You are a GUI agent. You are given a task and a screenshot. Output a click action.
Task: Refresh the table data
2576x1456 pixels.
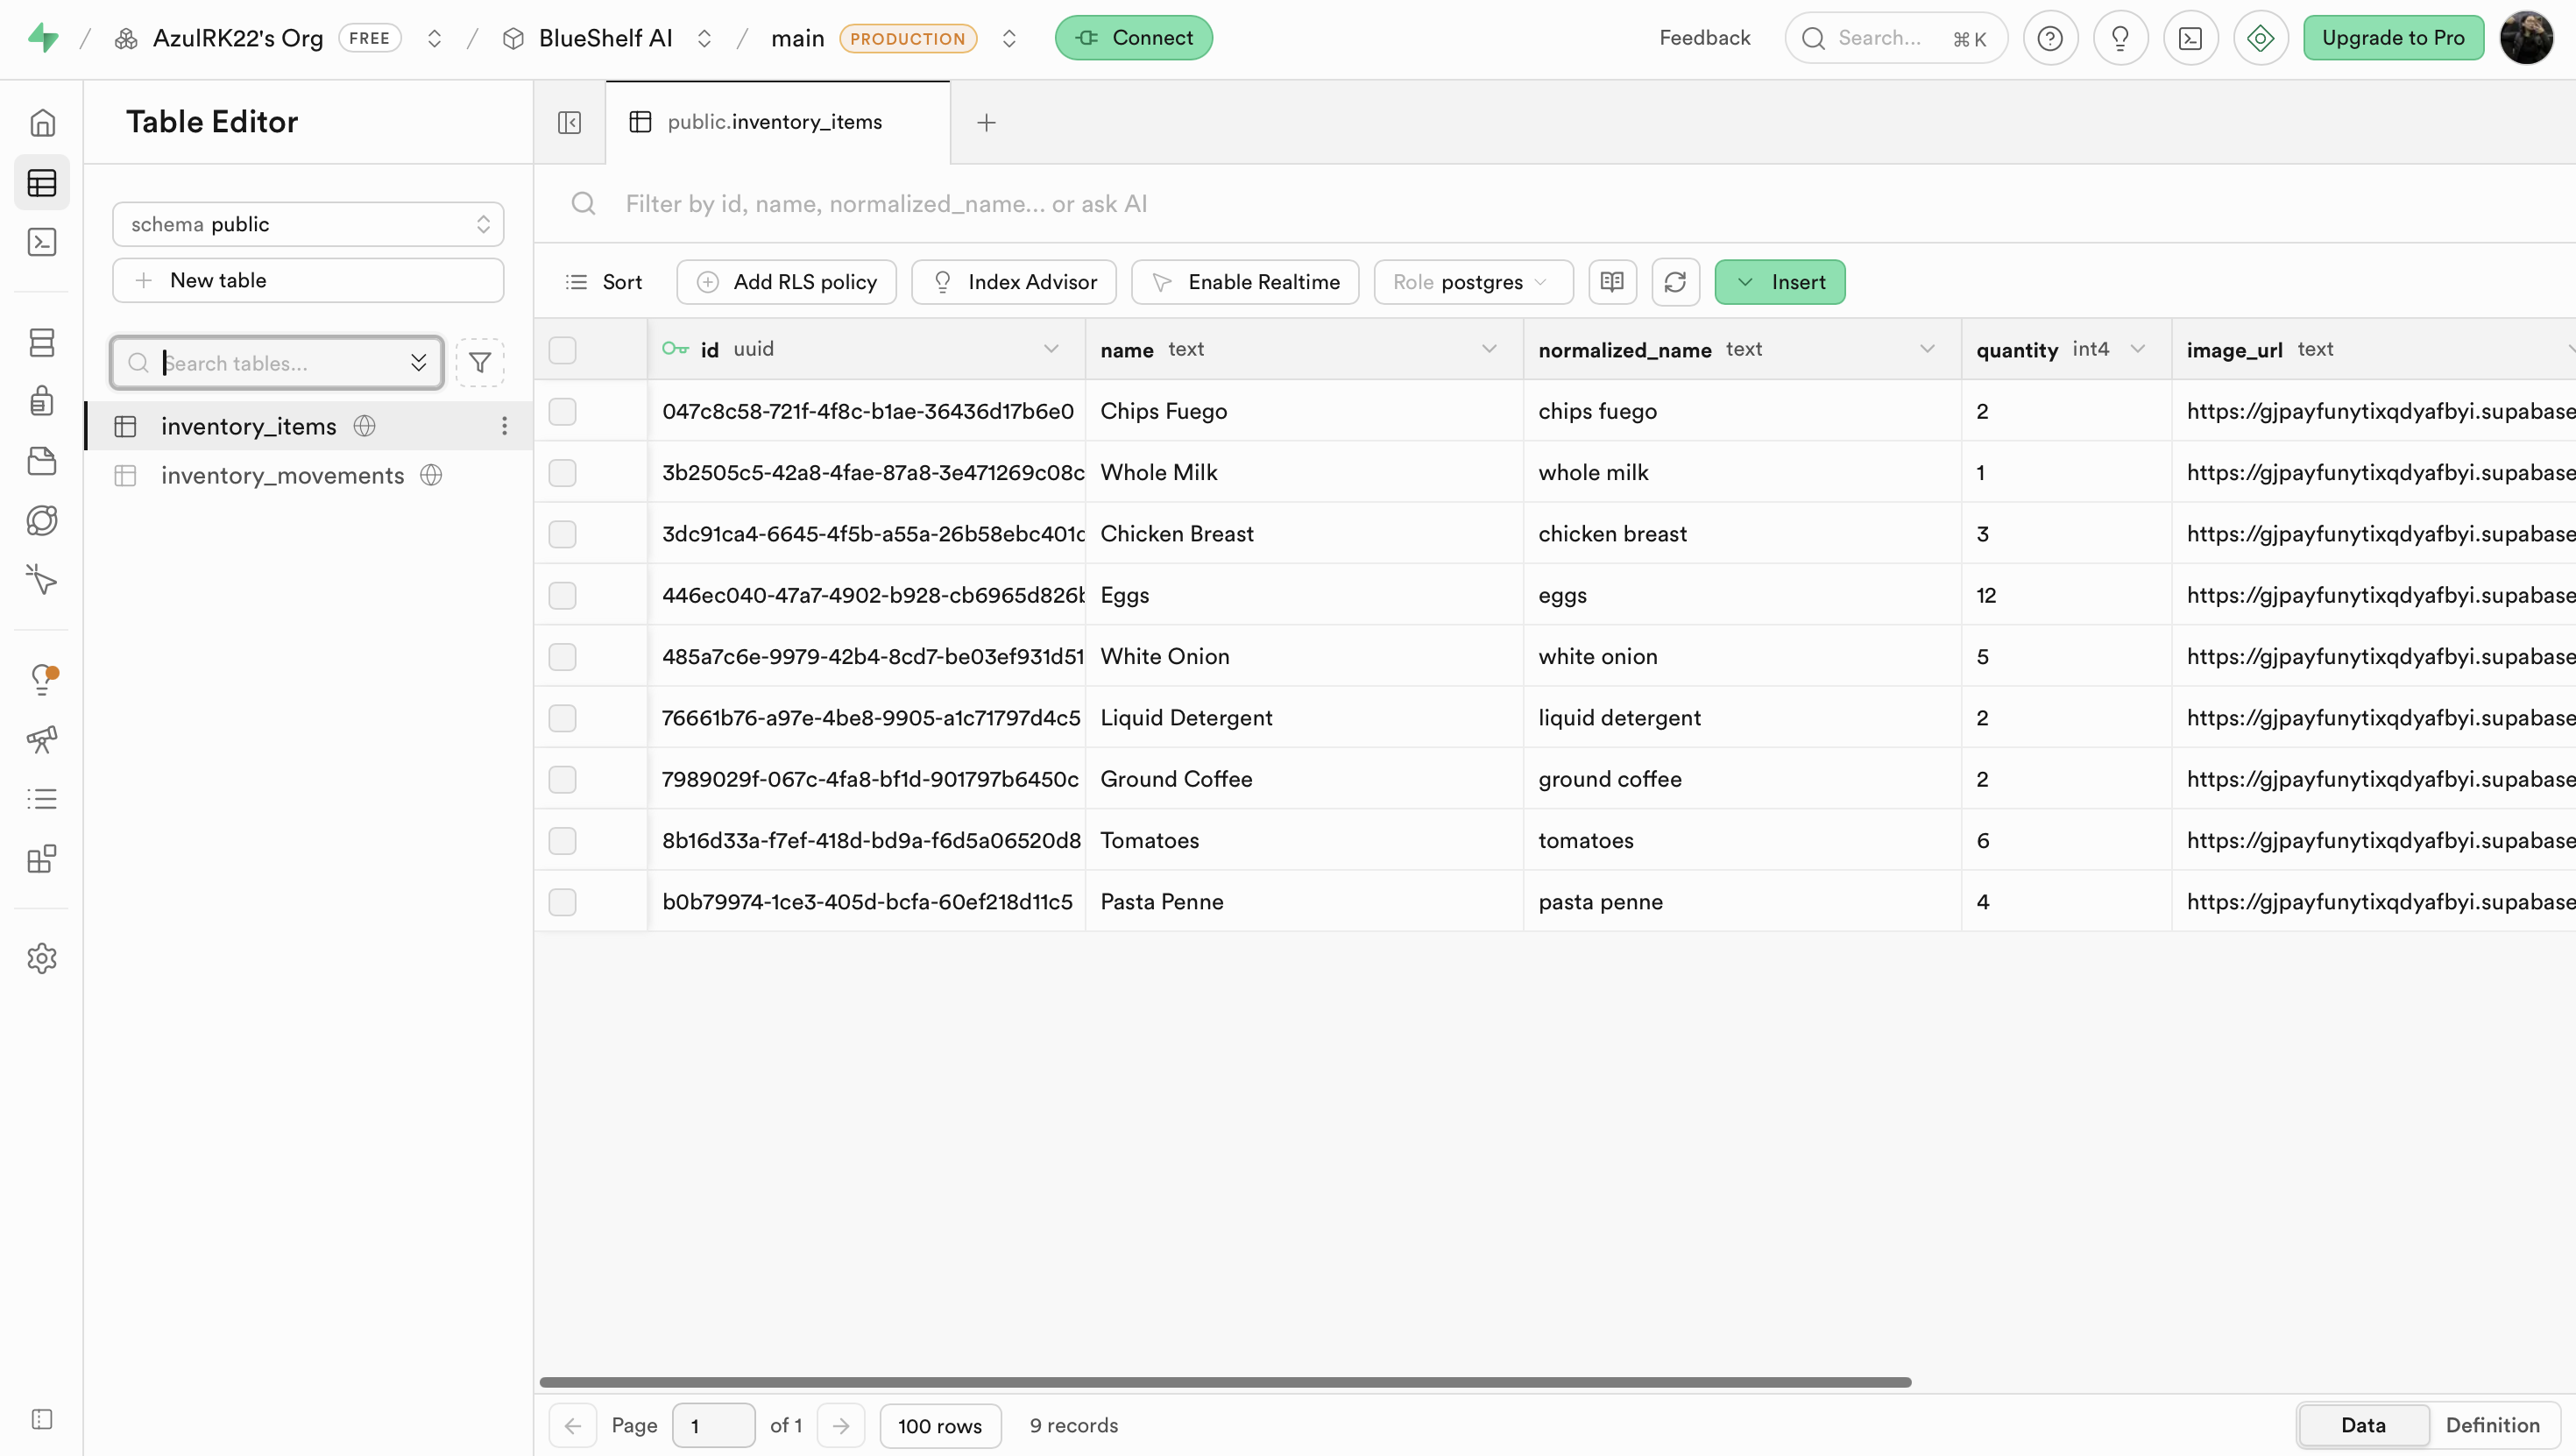(1675, 282)
